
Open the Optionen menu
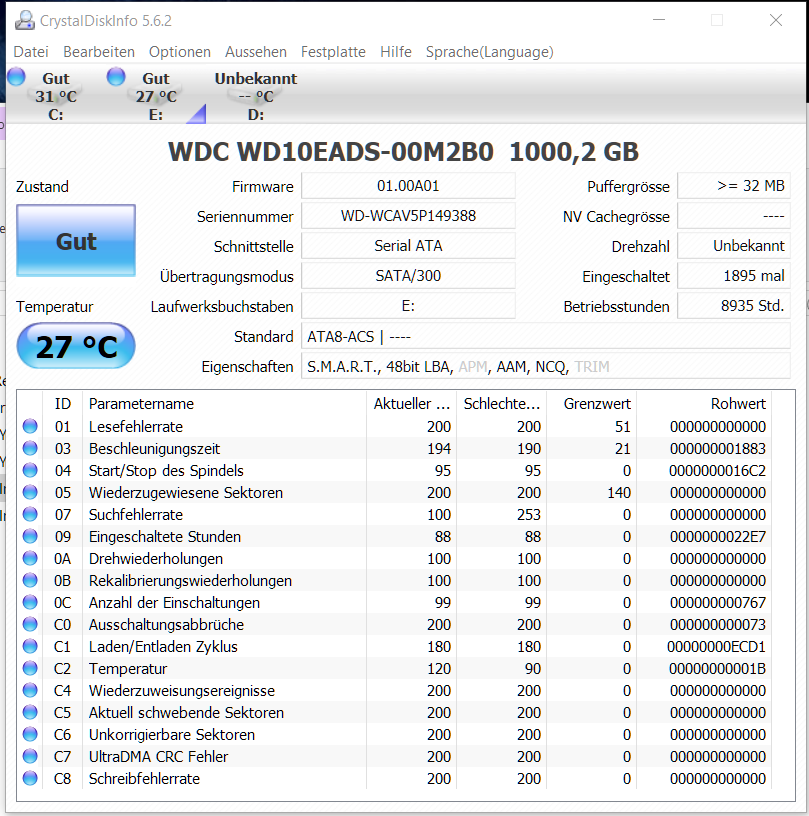pos(179,52)
